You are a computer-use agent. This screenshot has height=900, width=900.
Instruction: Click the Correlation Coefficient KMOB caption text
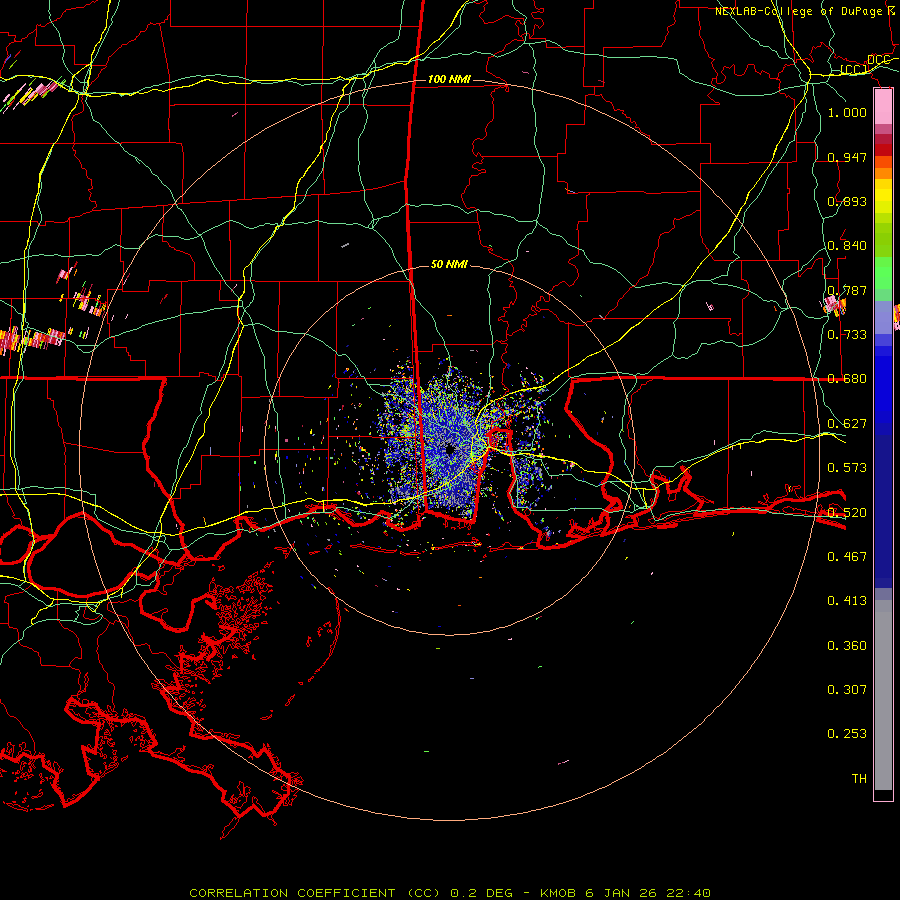(x=450, y=893)
